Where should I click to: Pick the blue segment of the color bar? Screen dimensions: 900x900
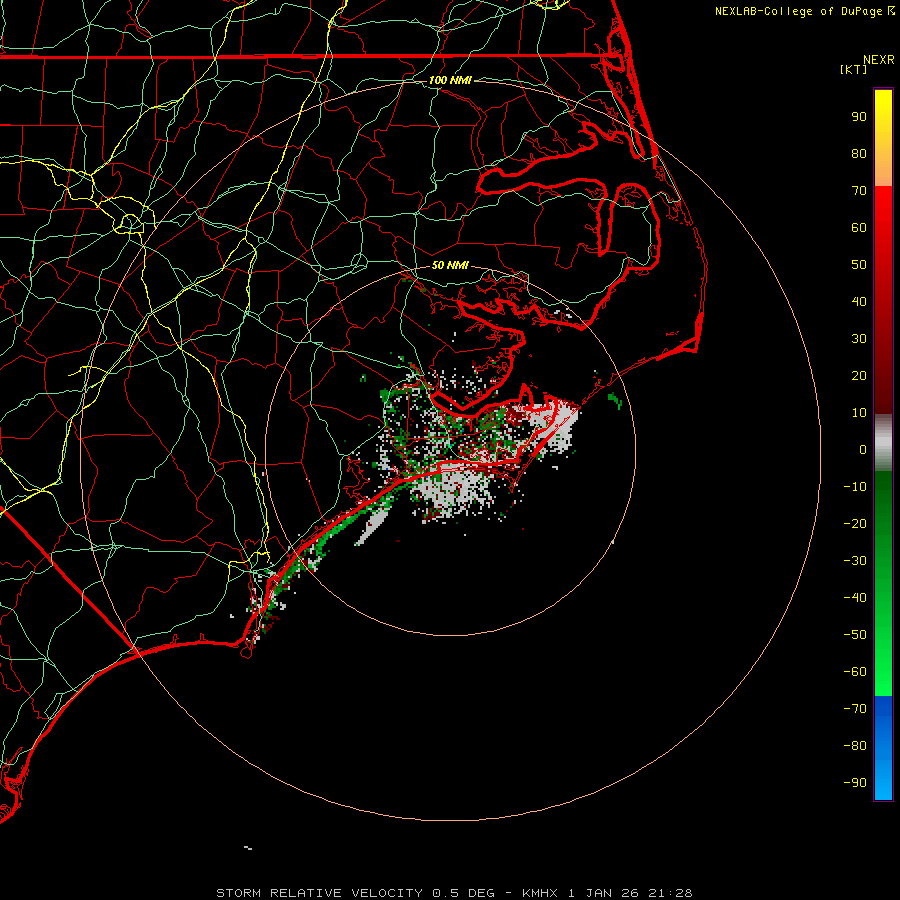[883, 748]
